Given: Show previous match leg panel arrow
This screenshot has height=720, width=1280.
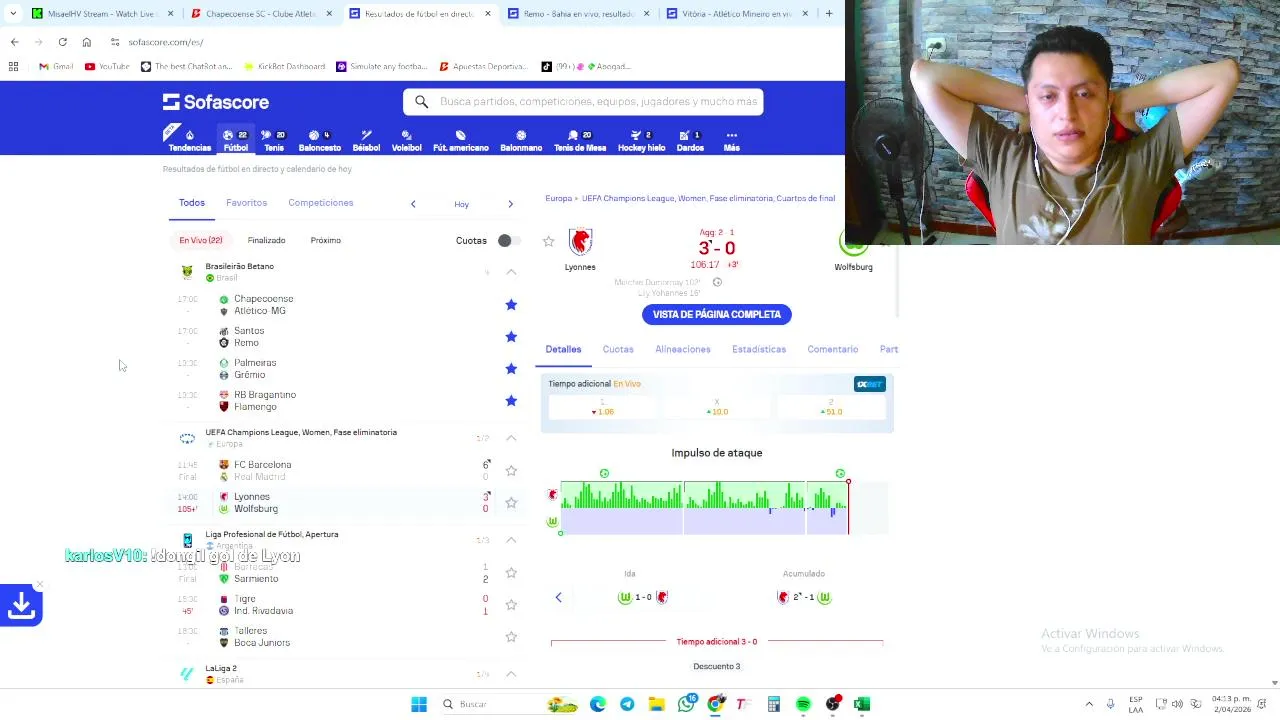Looking at the screenshot, I should [558, 597].
